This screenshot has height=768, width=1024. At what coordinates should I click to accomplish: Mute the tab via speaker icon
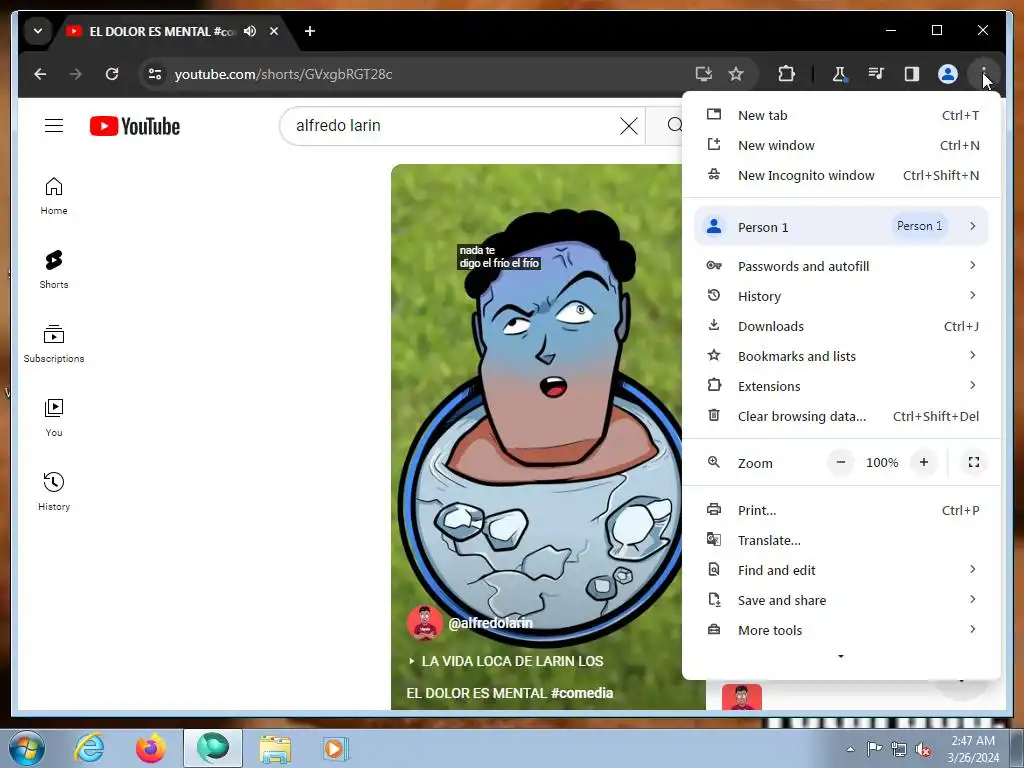coord(250,31)
